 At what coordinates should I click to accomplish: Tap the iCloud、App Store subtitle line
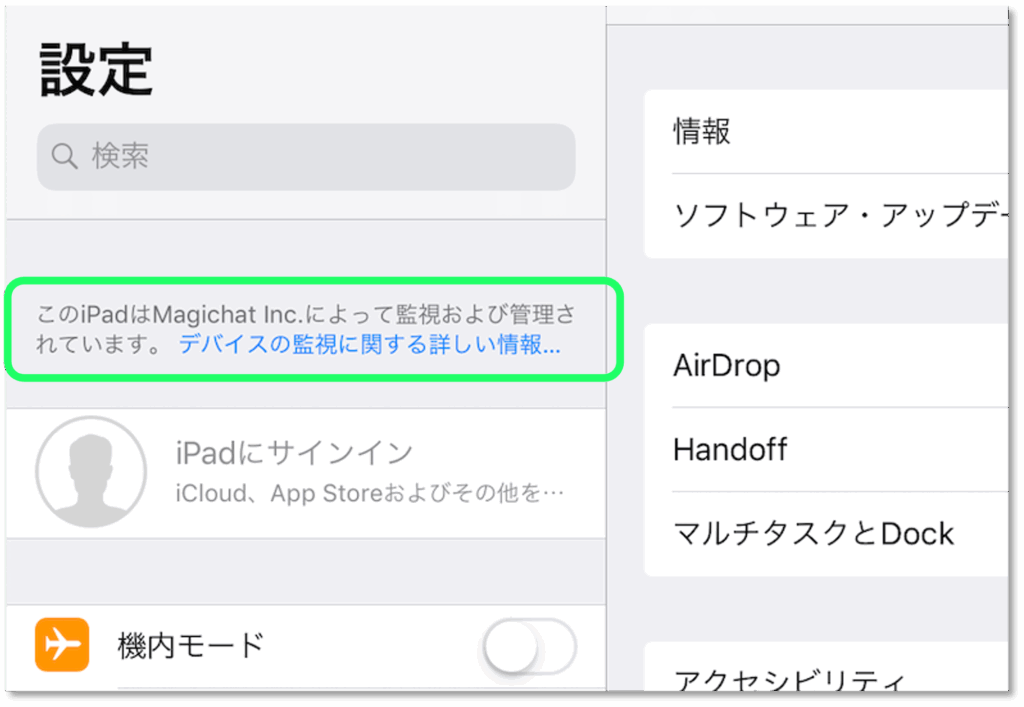click(369, 493)
